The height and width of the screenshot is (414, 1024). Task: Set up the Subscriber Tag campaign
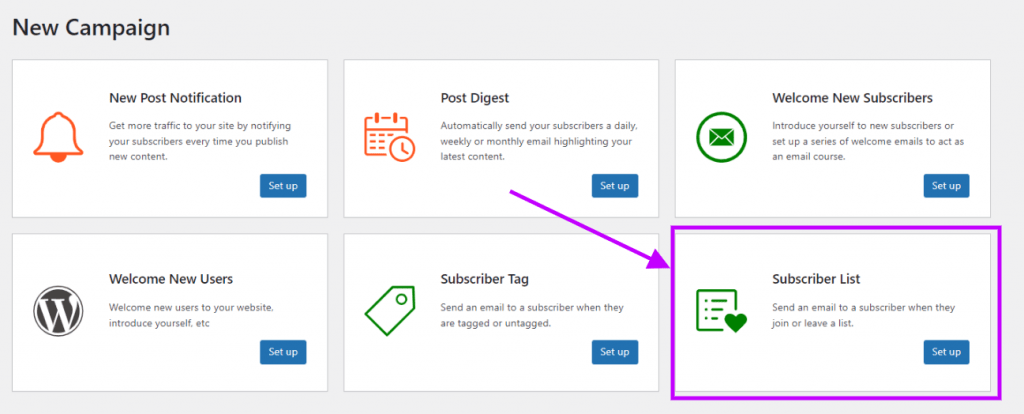pyautogui.click(x=615, y=352)
